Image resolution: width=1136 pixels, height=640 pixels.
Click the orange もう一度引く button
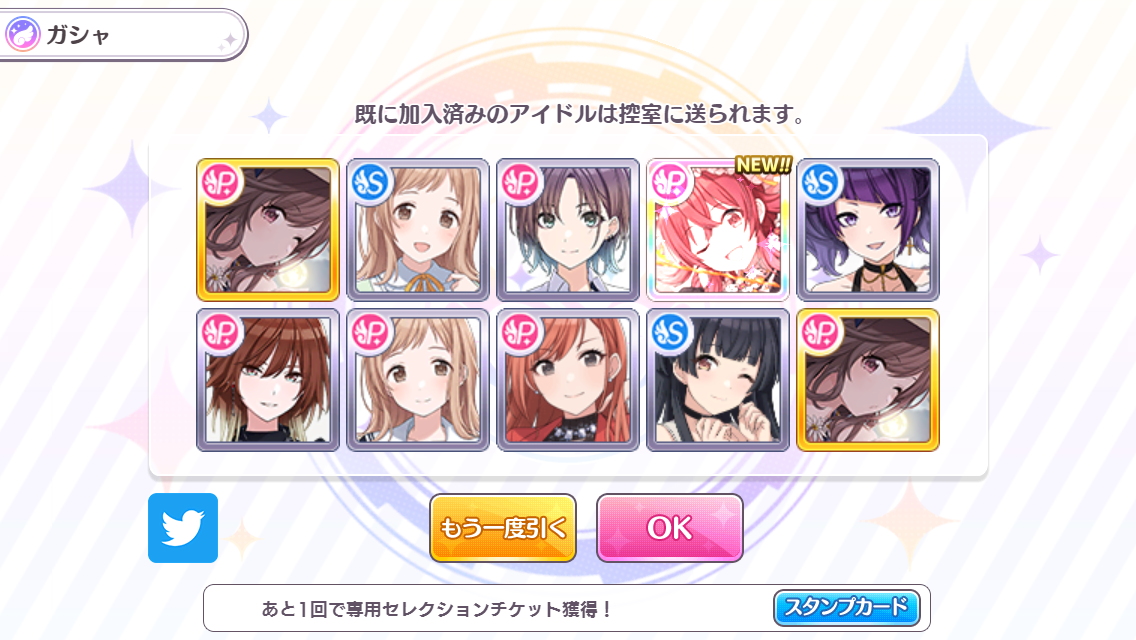(503, 528)
